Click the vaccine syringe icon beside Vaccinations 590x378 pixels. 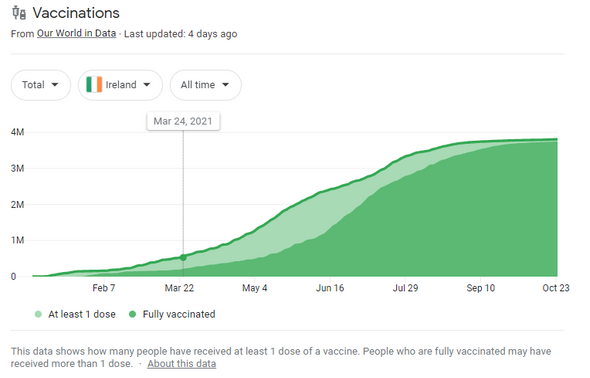pos(19,13)
